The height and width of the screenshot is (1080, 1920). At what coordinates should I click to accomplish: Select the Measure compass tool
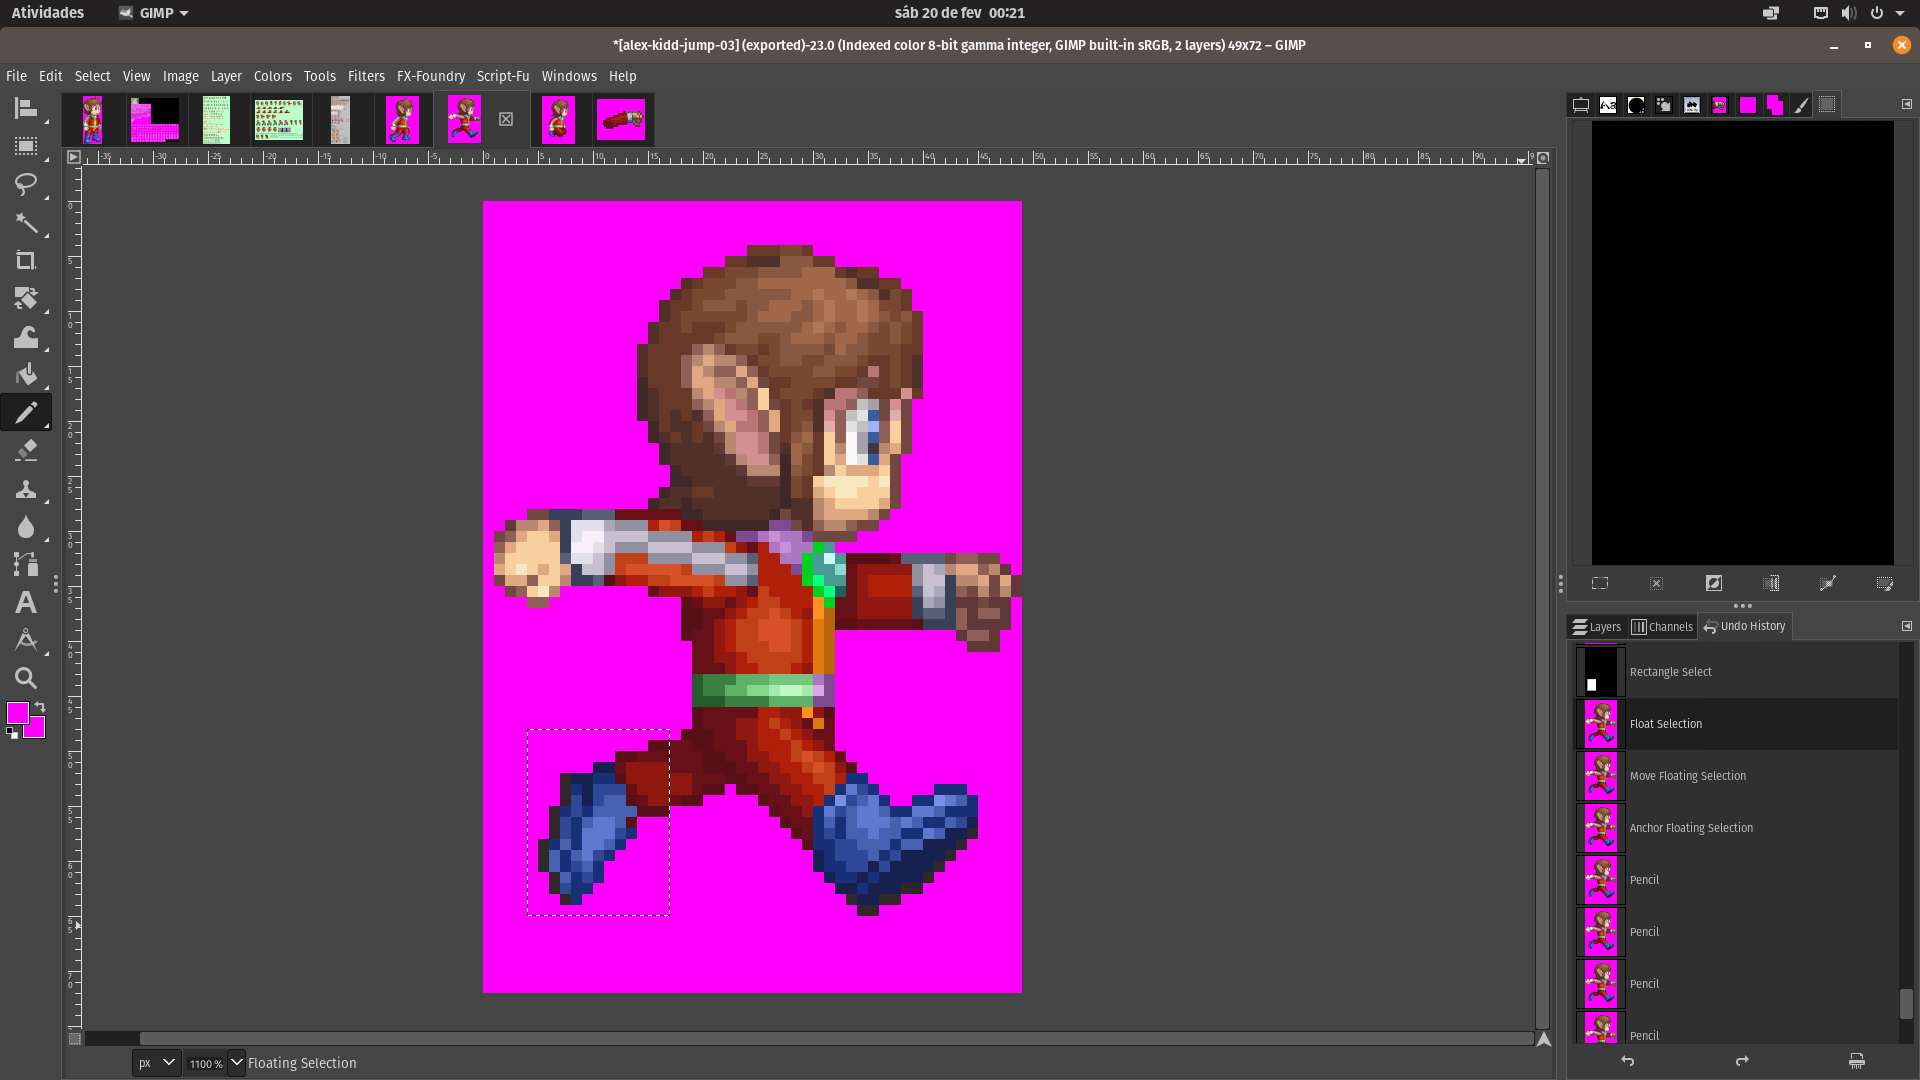[26, 640]
